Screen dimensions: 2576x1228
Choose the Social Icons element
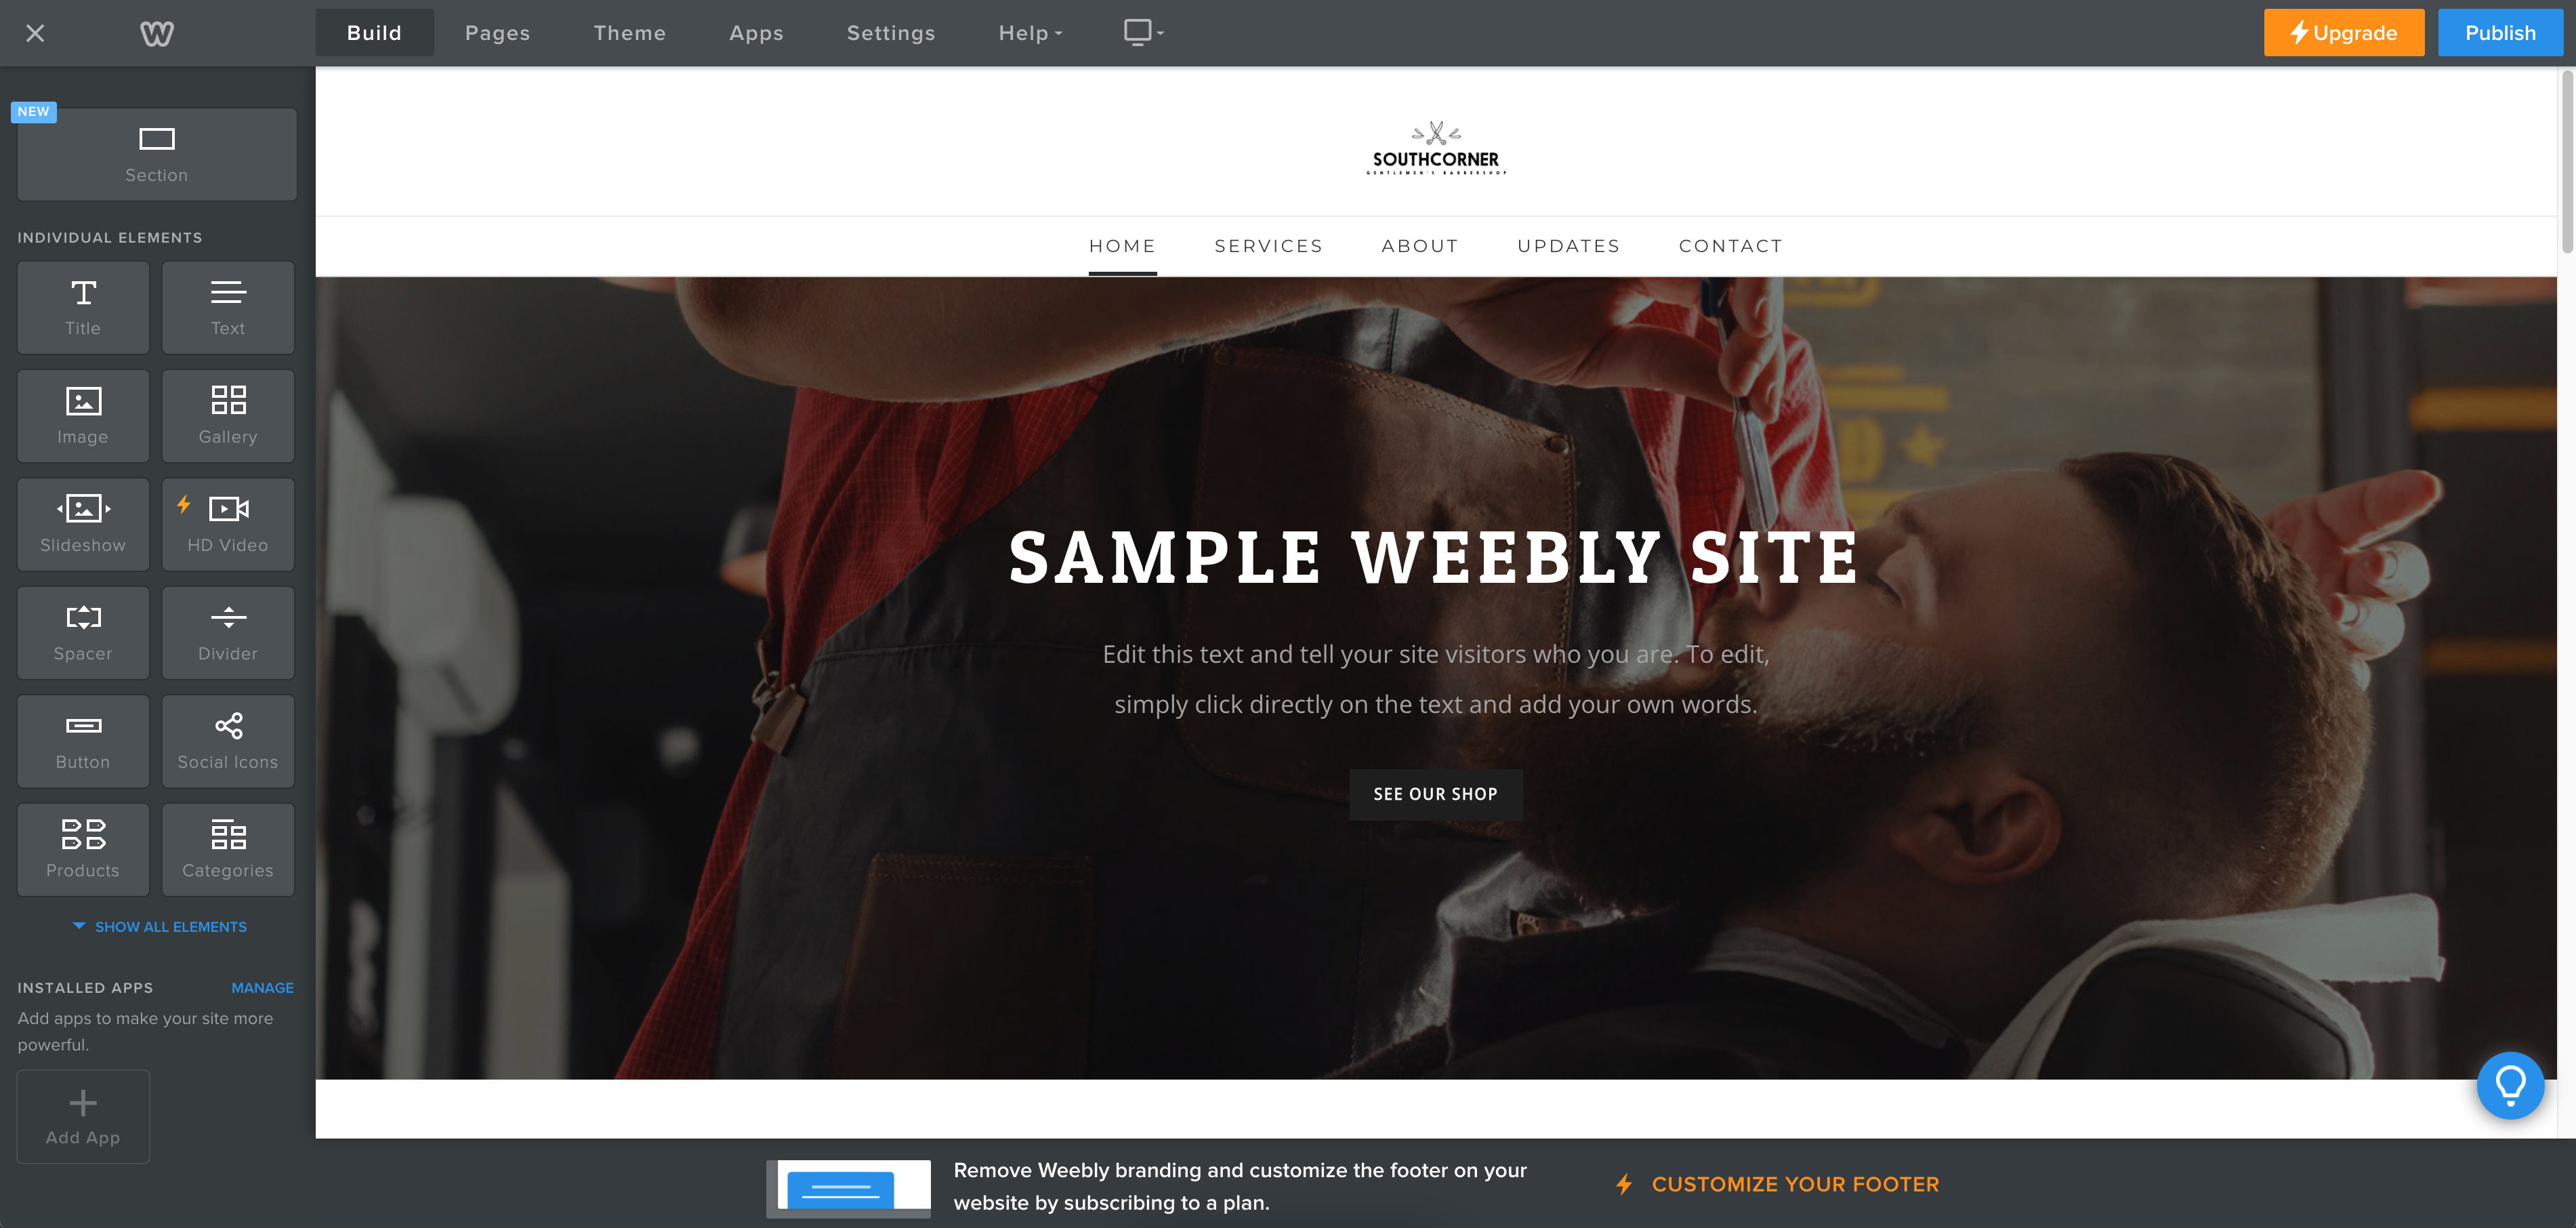(228, 741)
